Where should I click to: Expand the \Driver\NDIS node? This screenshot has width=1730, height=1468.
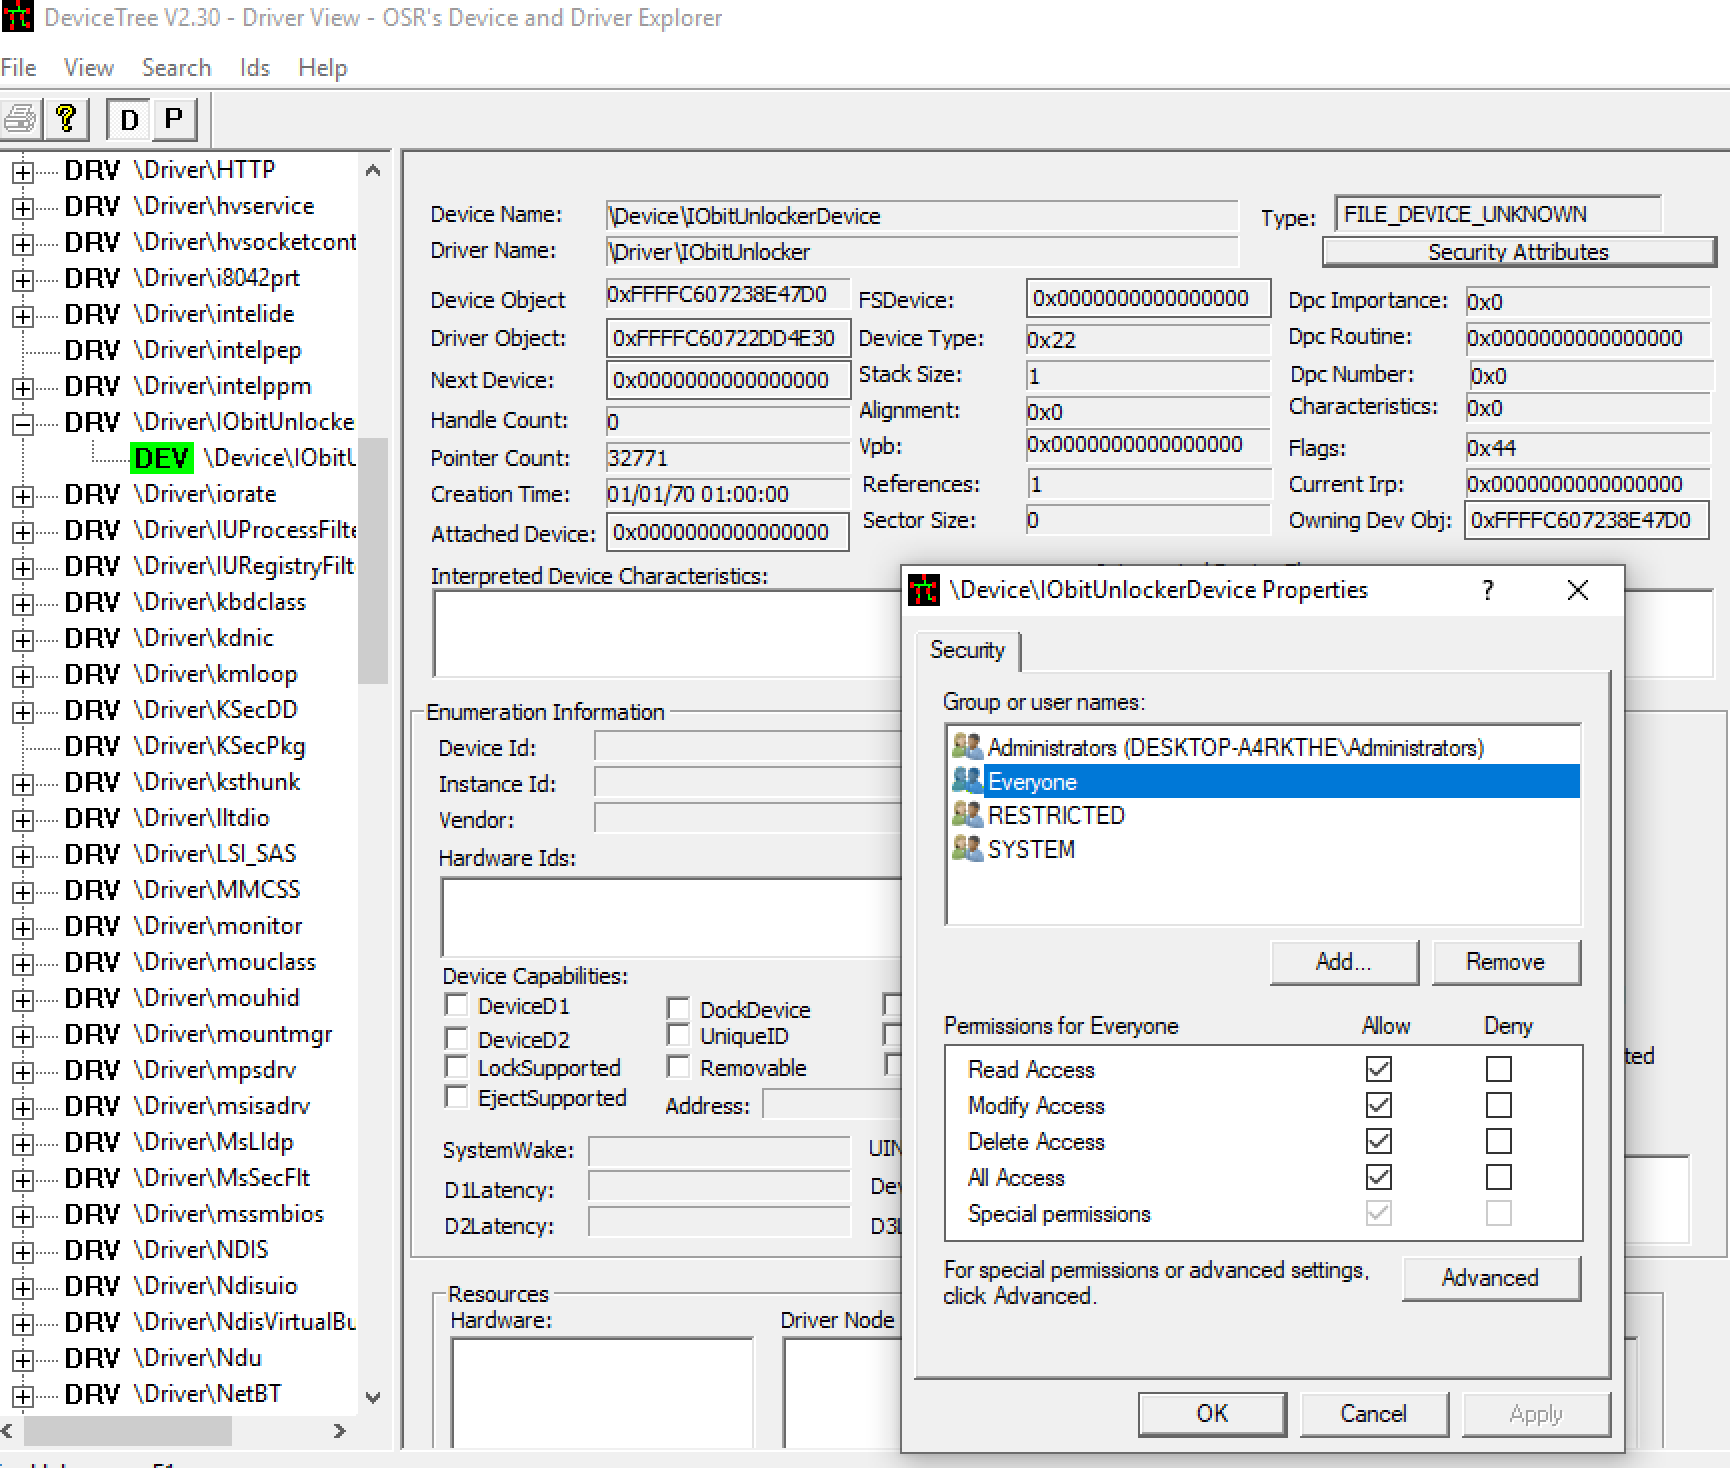coord(21,1252)
